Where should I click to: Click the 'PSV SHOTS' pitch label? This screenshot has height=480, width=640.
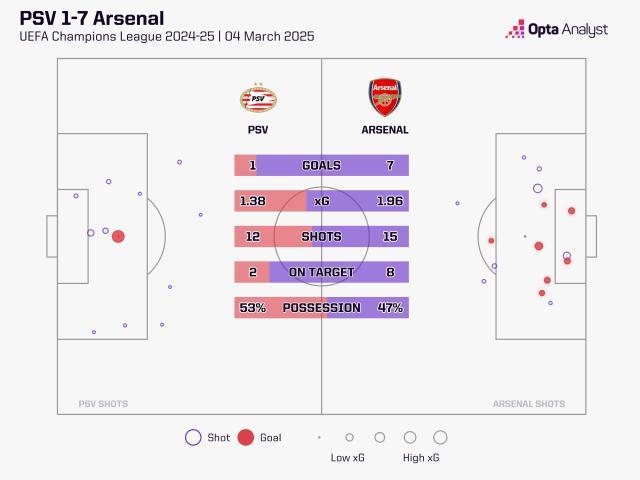[103, 404]
